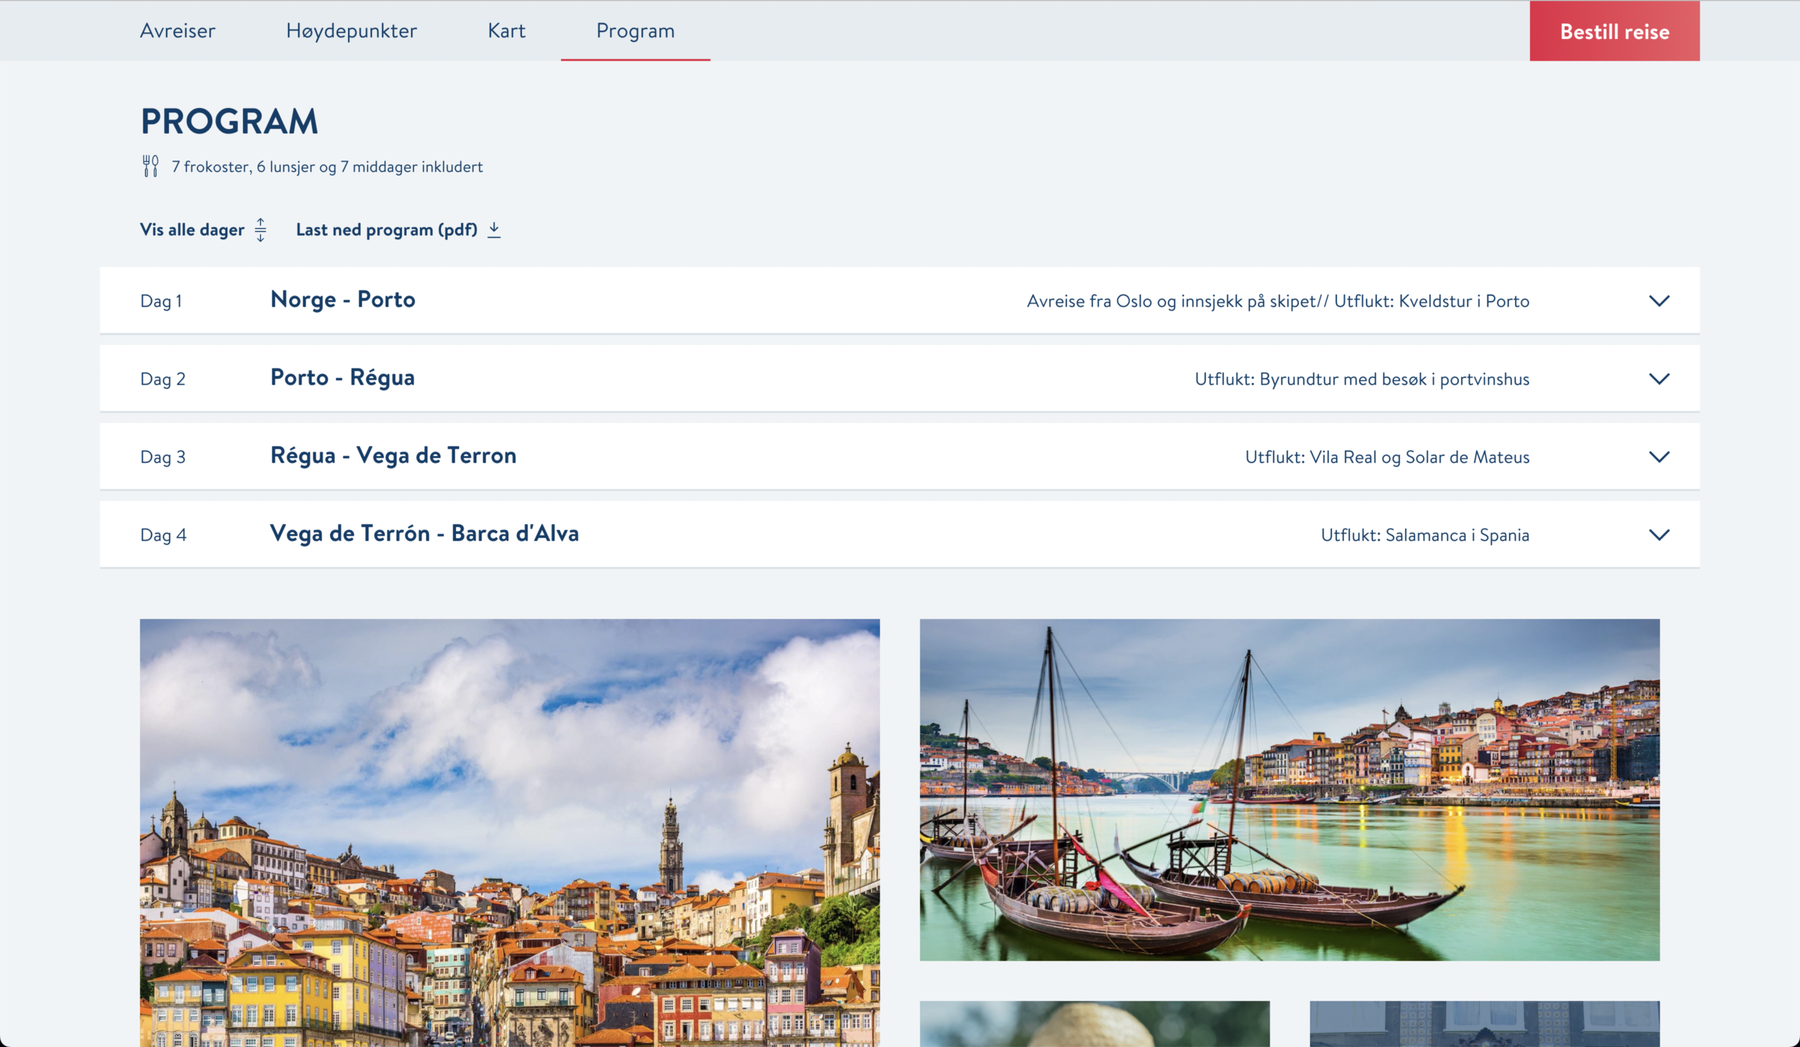Screen dimensions: 1800x1047
Task: Click Last ned program (pdf) link
Action: coord(386,230)
